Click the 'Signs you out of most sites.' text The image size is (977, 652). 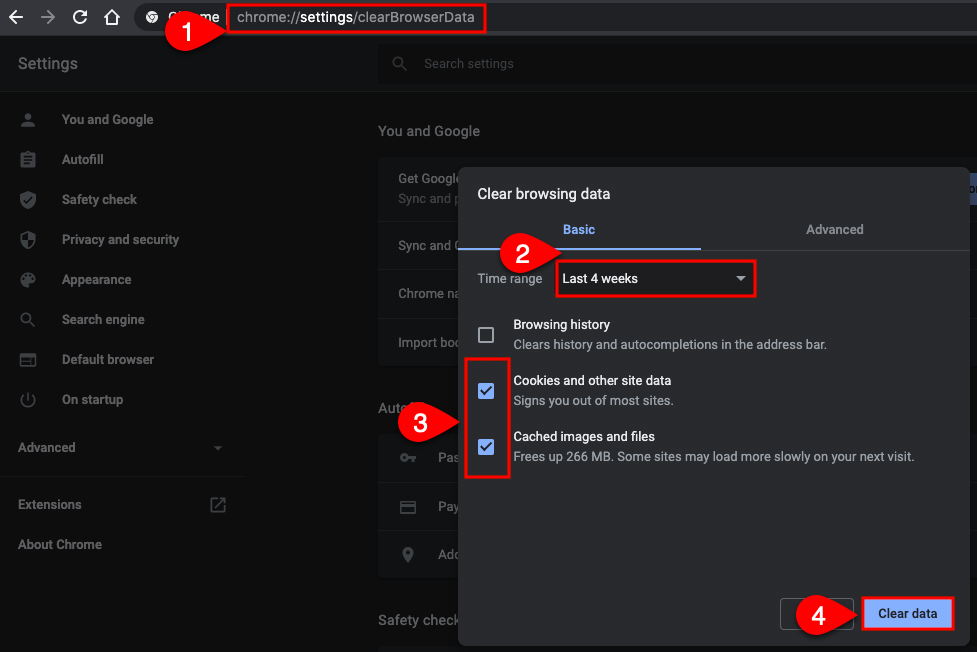pyautogui.click(x=593, y=401)
